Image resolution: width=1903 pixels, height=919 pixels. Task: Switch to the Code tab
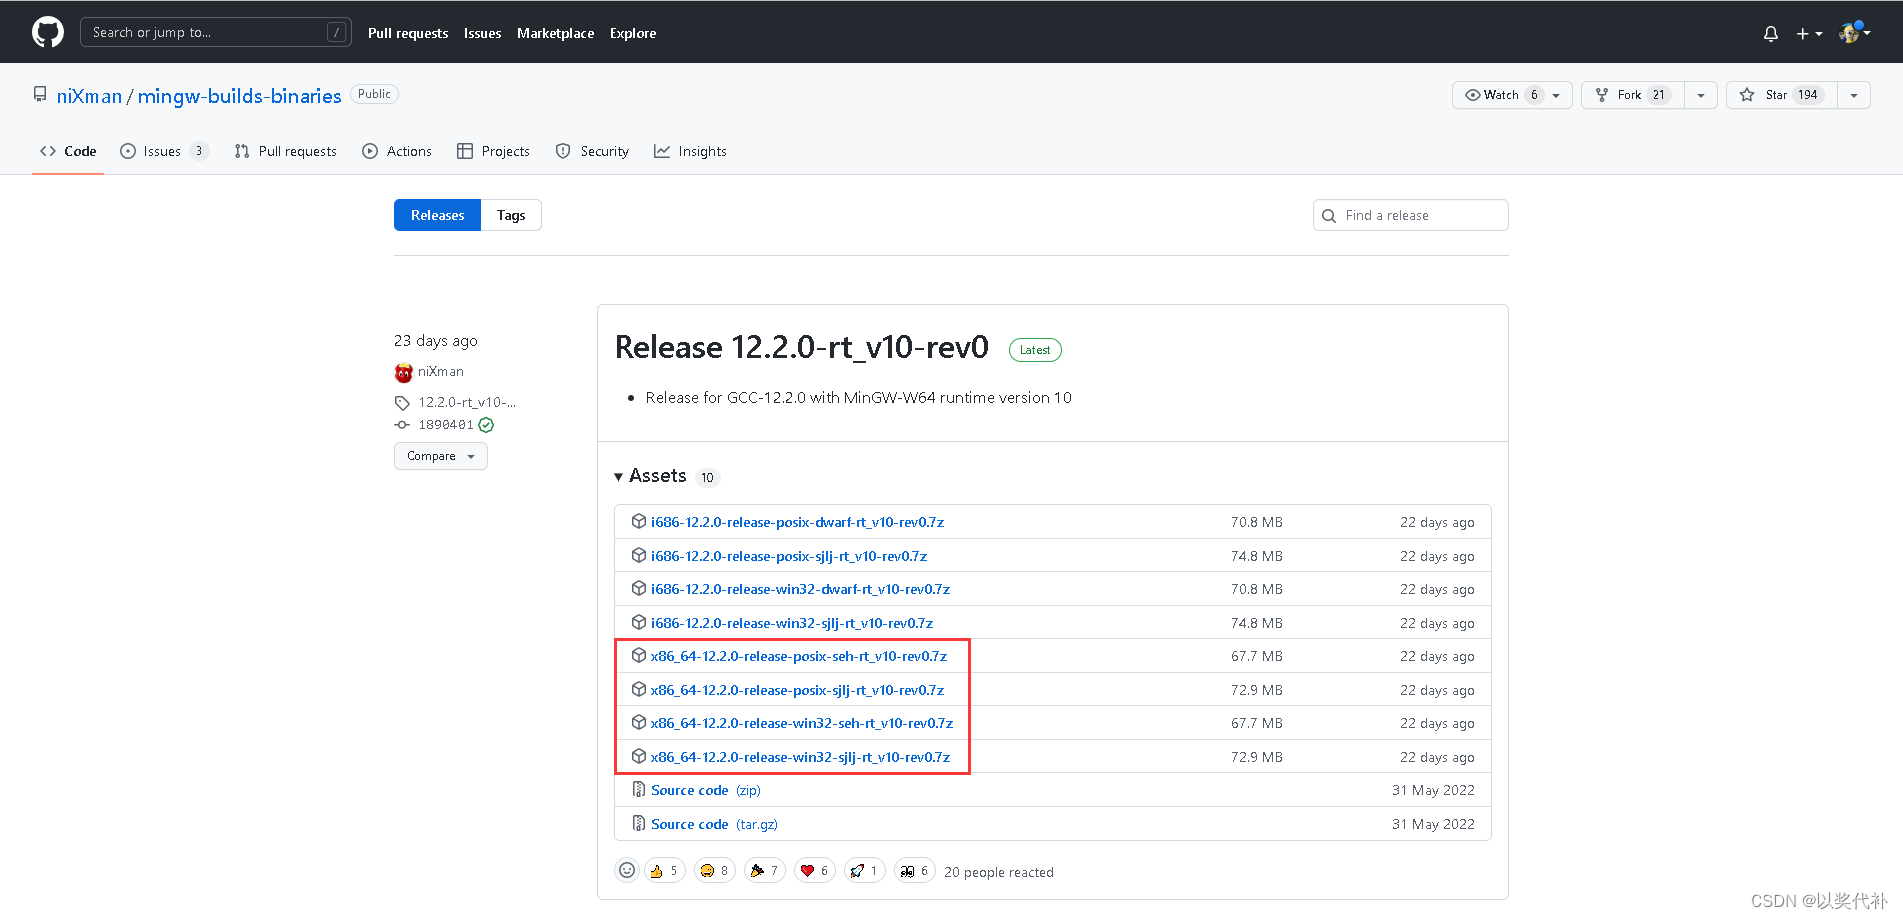(68, 151)
